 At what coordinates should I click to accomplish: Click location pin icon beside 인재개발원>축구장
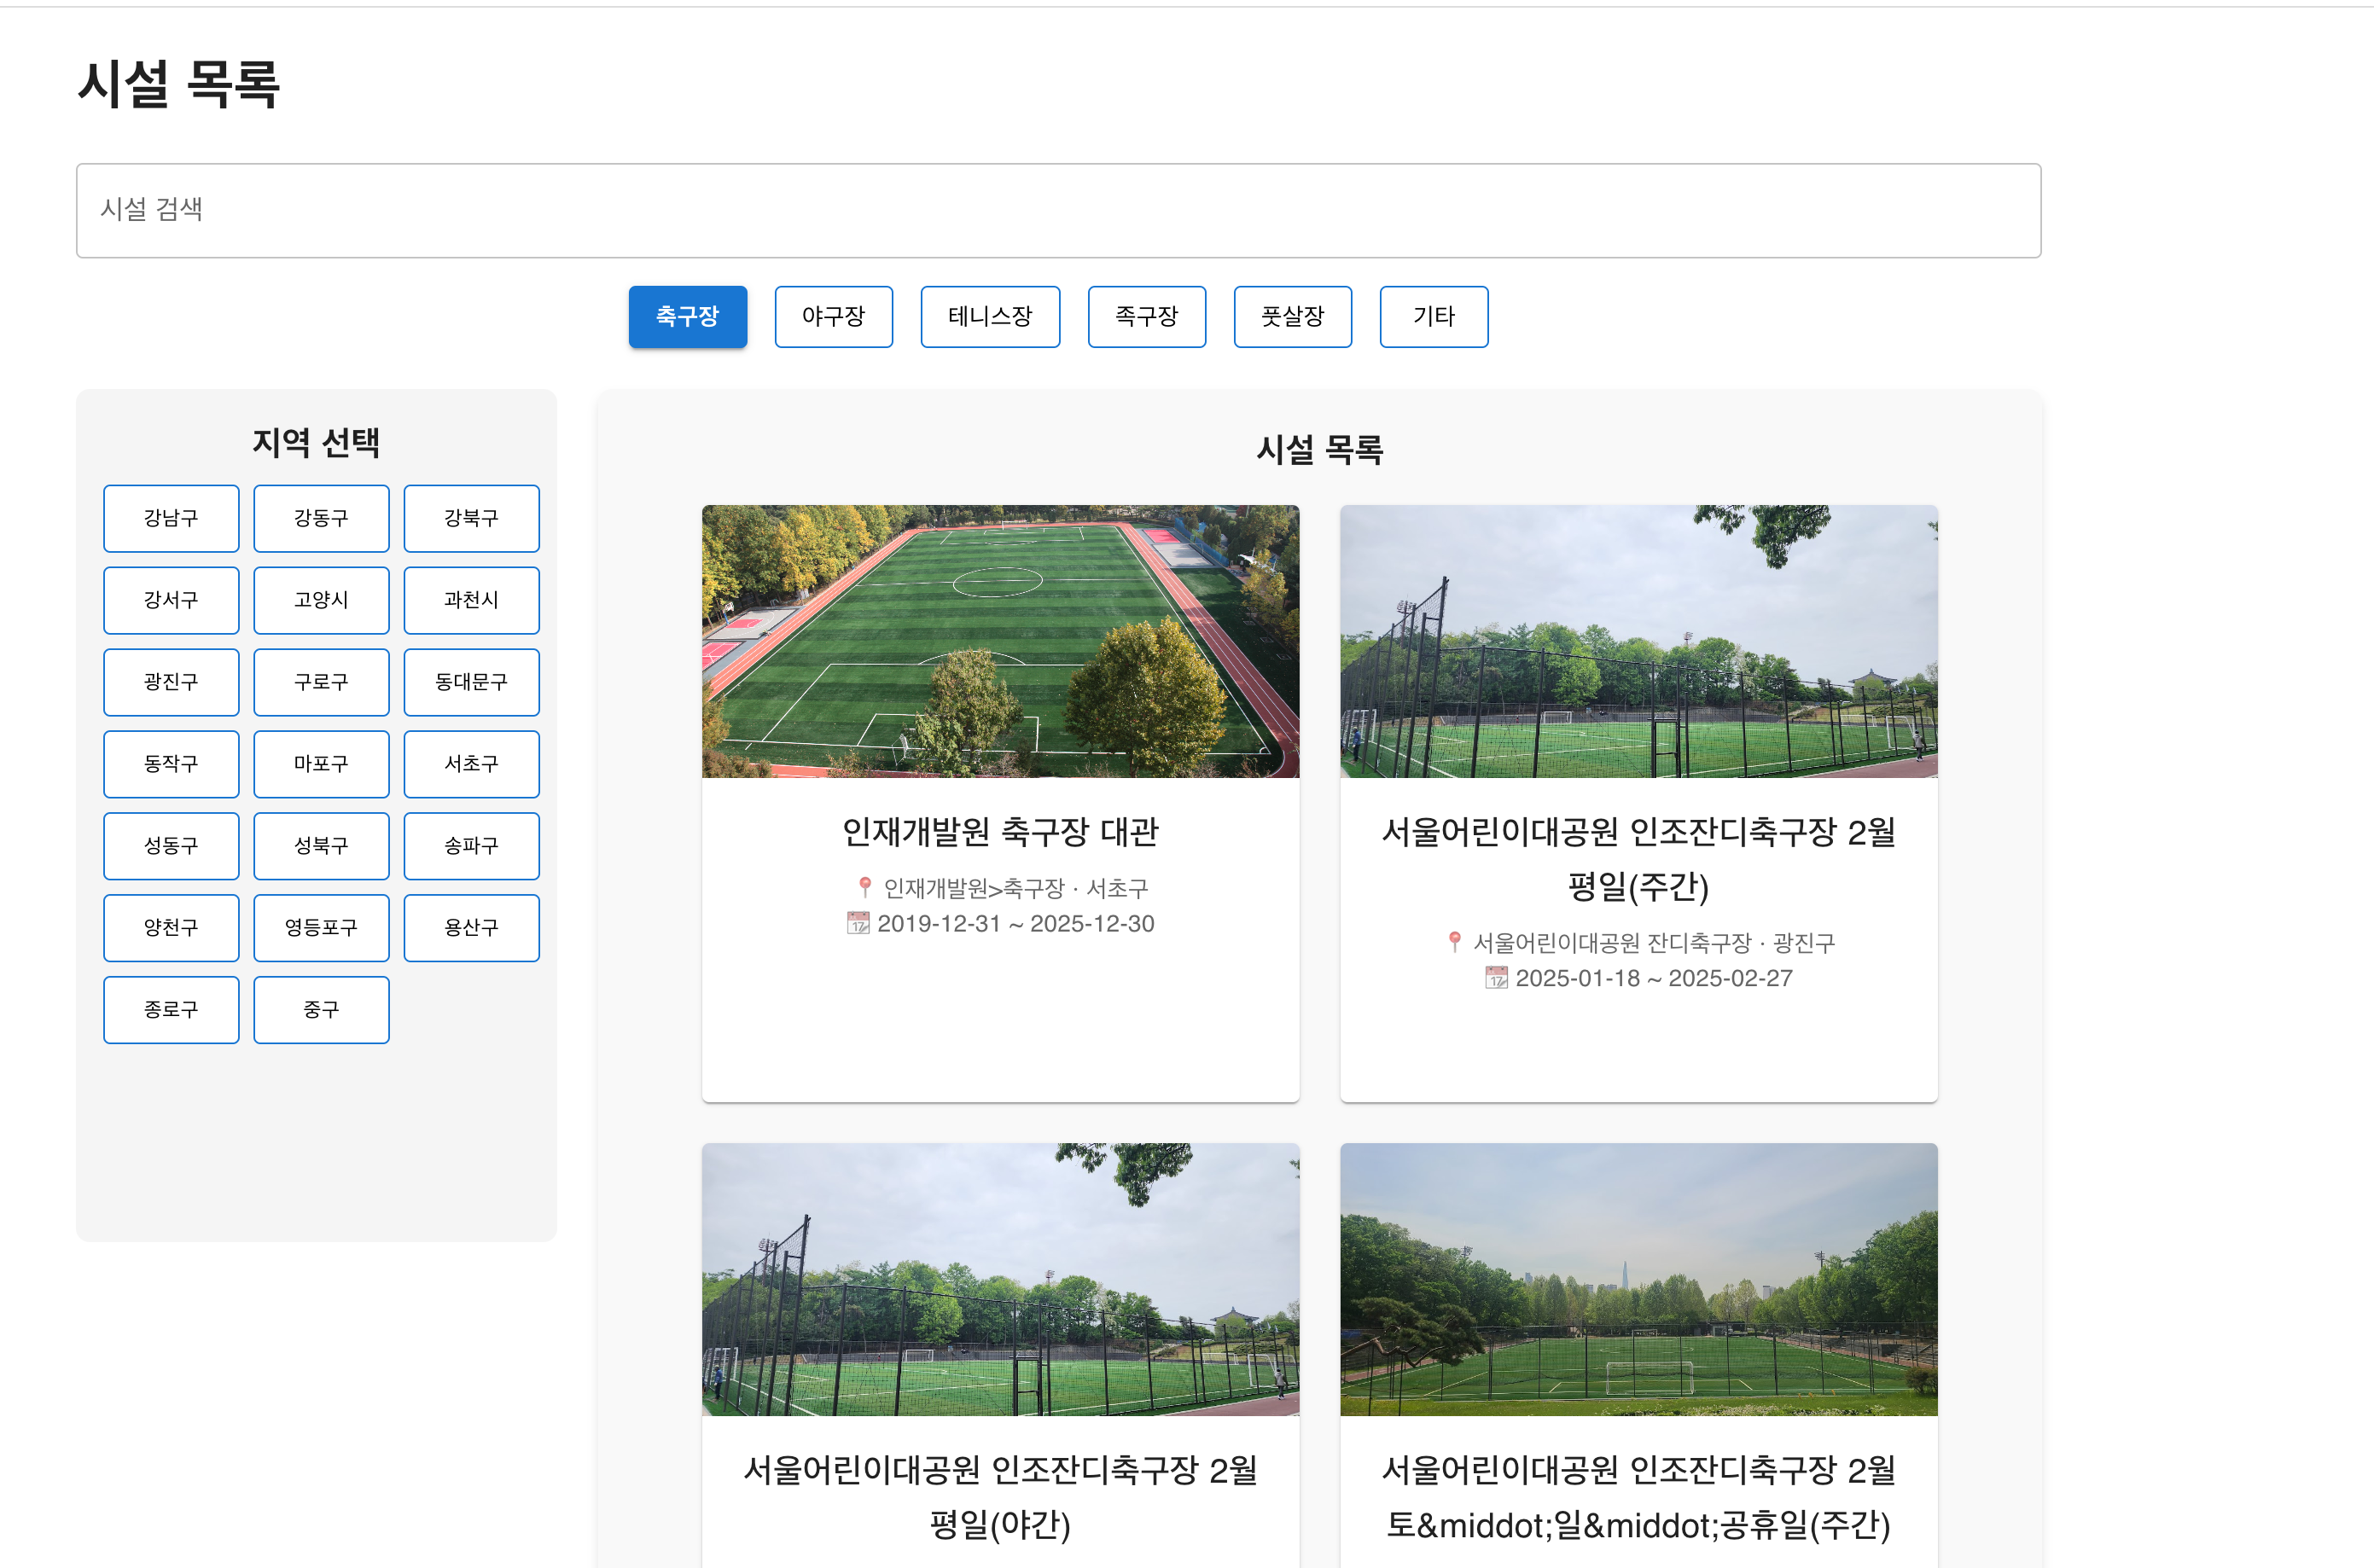click(865, 887)
